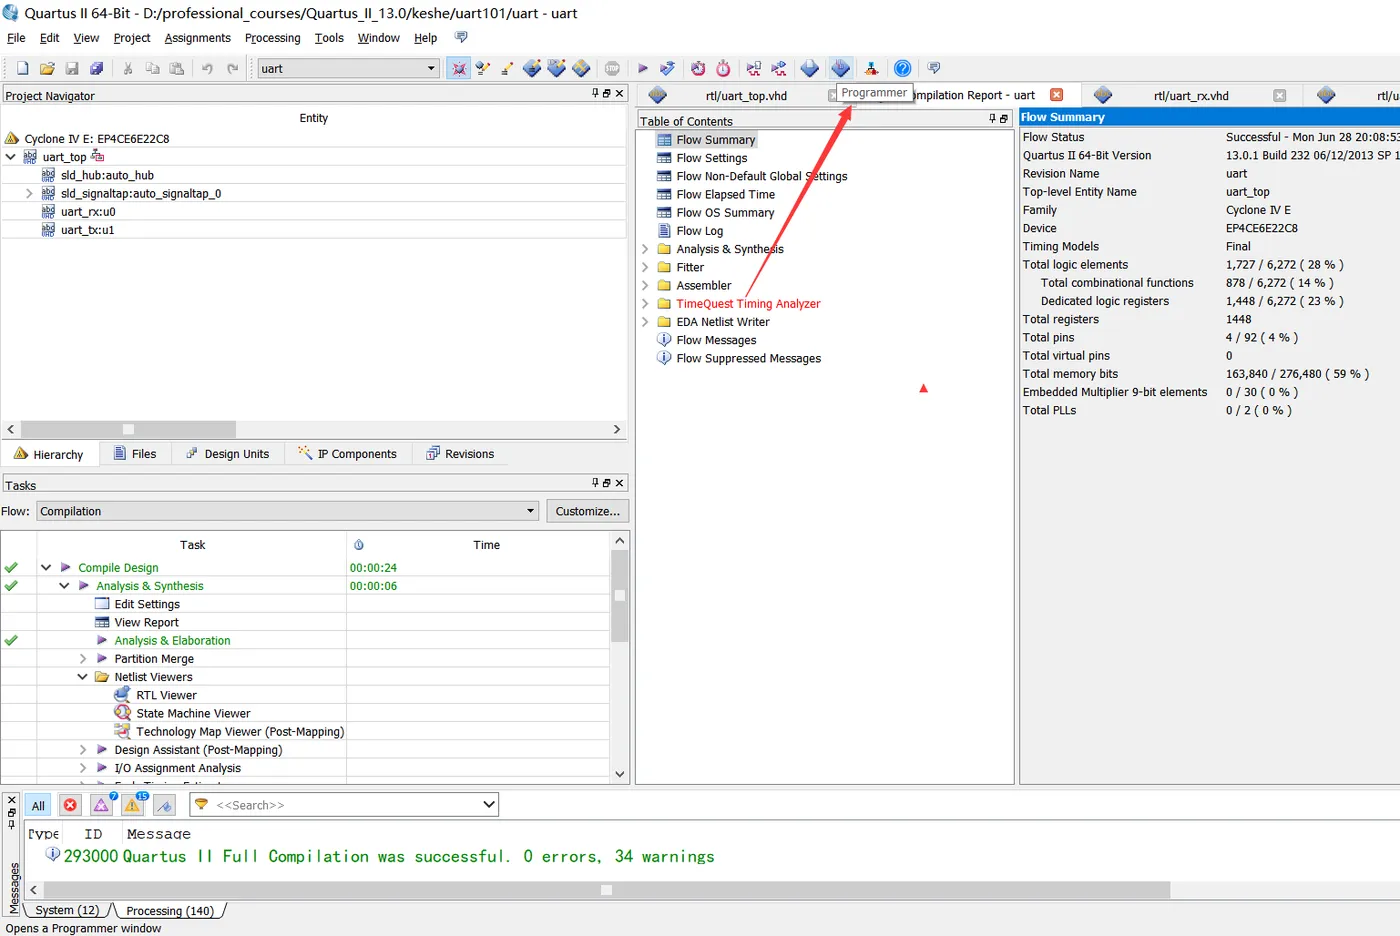Switch to the Files tab
Screen dimensions: 1400x936
[x=135, y=454]
